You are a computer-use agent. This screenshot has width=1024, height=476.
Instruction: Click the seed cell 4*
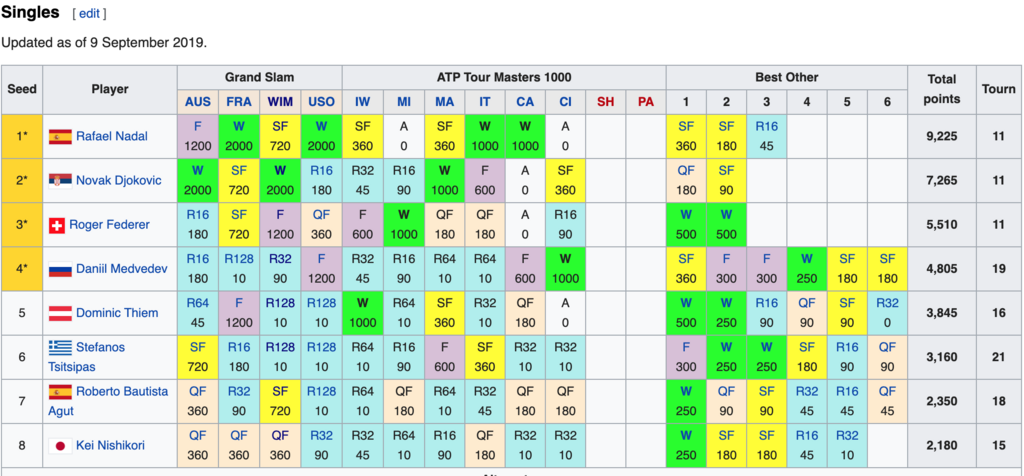tap(22, 268)
